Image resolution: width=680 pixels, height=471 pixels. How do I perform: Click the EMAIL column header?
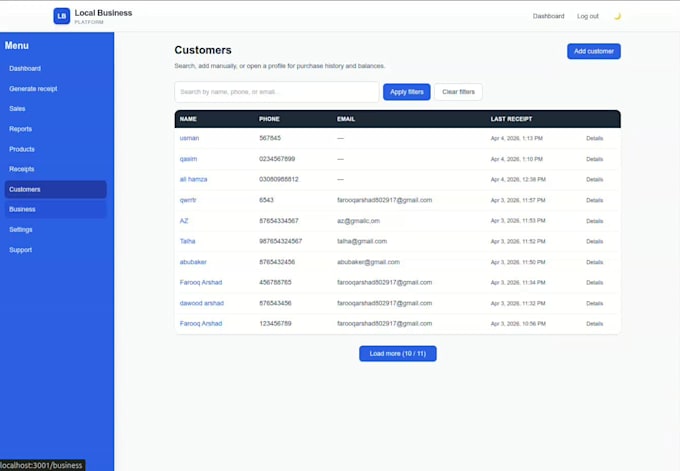(x=346, y=119)
